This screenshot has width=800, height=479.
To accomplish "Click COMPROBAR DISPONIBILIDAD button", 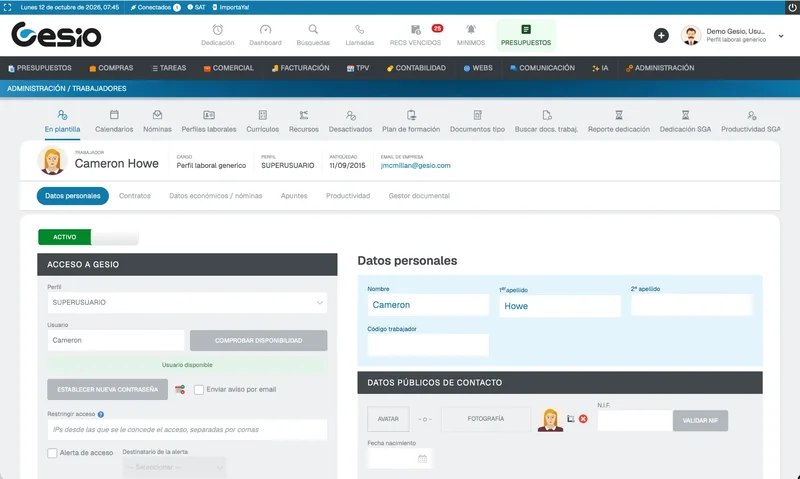I will click(259, 340).
